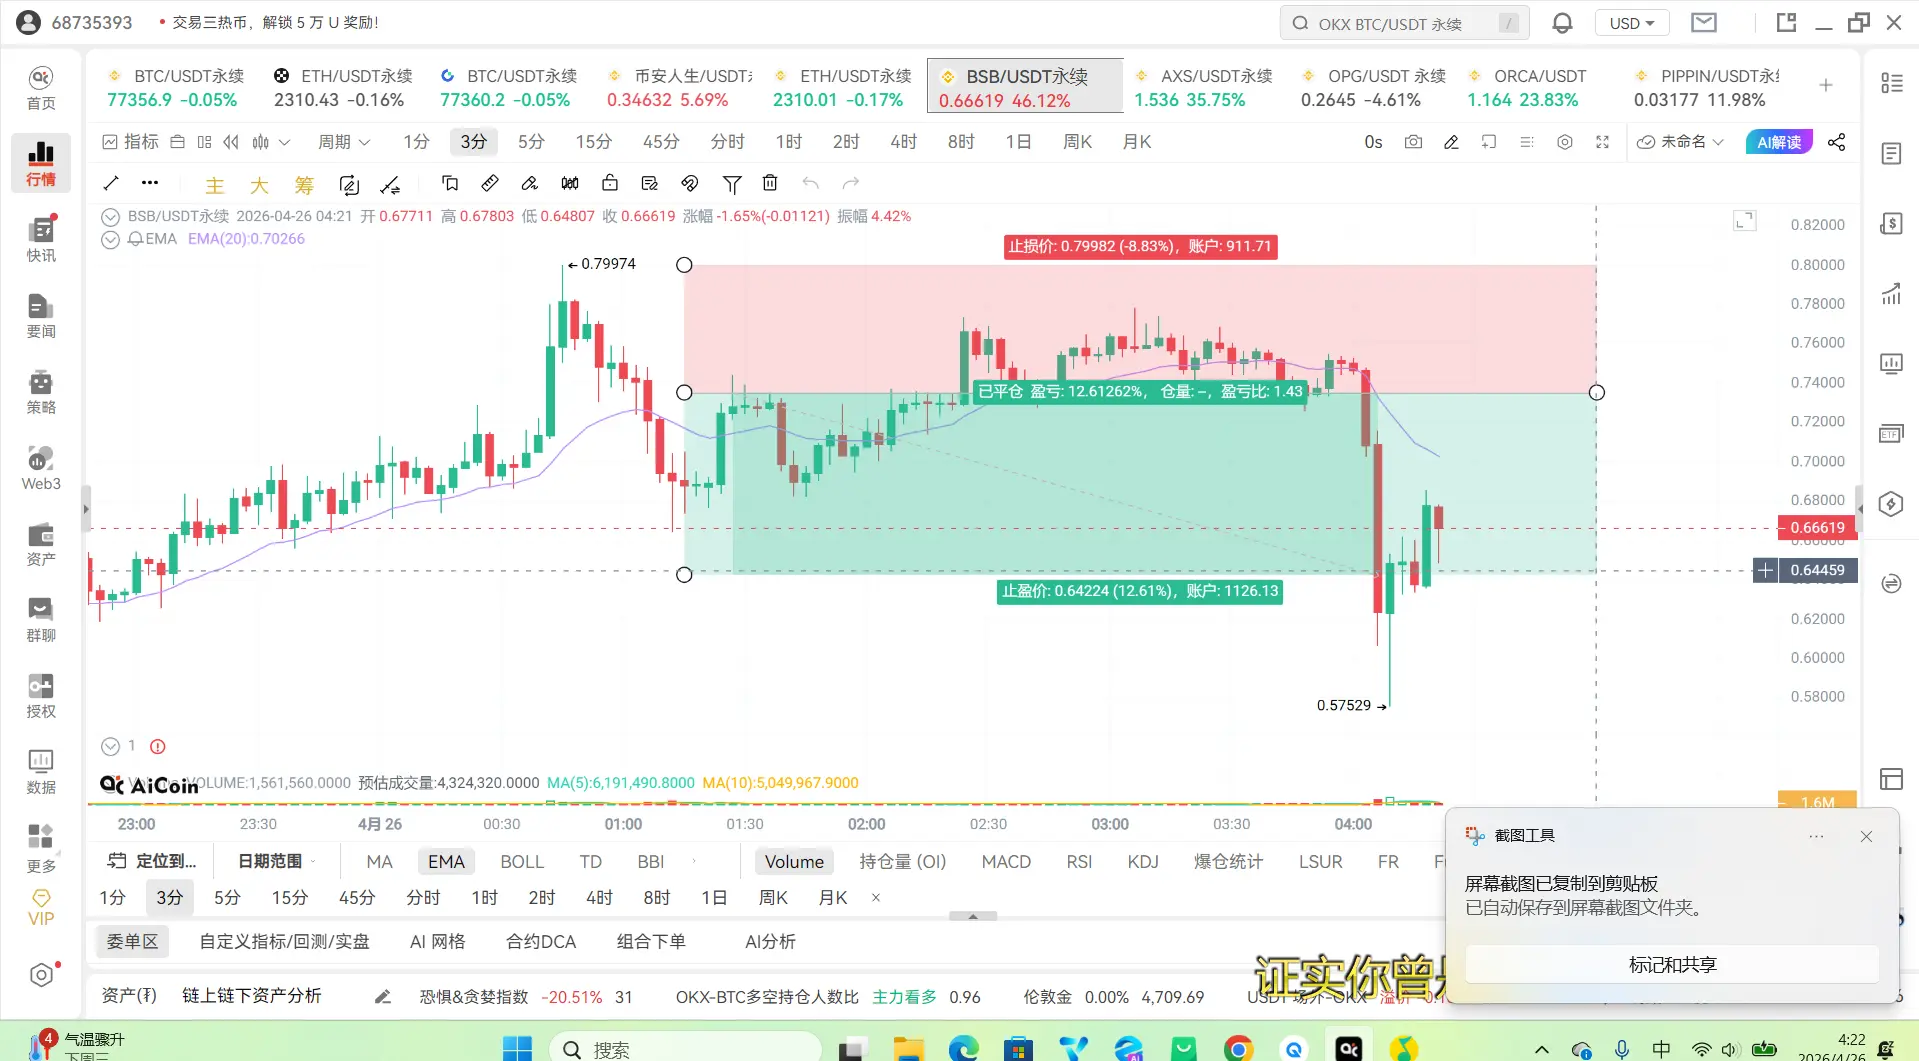
Task: Close the snipping tool notification
Action: 1866,836
